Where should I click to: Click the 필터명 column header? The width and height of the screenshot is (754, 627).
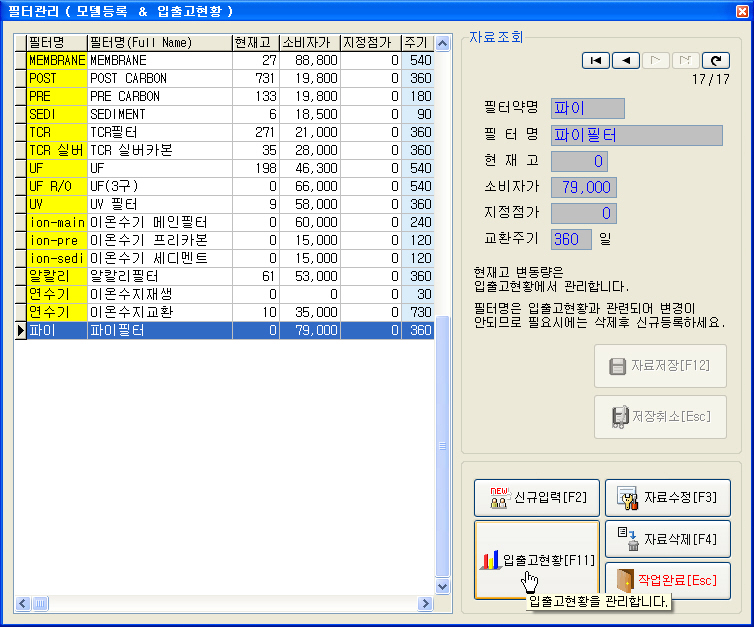pyautogui.click(x=57, y=43)
